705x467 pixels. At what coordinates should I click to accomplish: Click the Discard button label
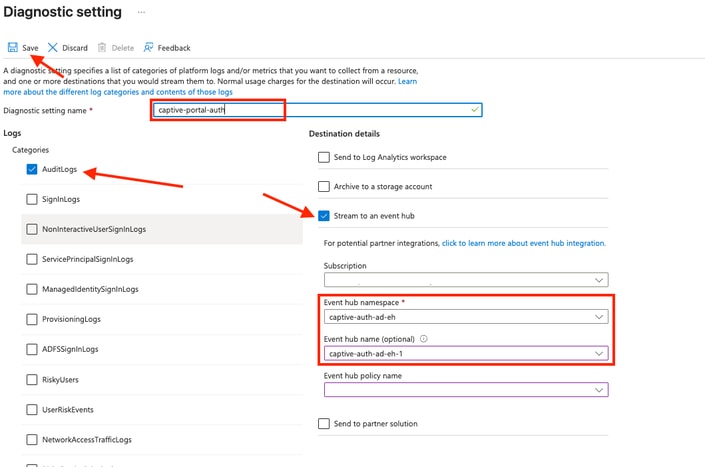(75, 48)
